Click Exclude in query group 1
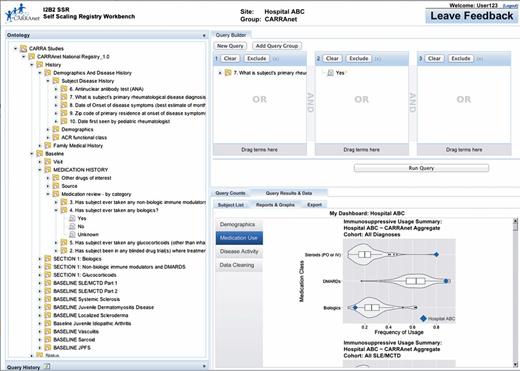This screenshot has height=371, width=520. click(x=256, y=59)
